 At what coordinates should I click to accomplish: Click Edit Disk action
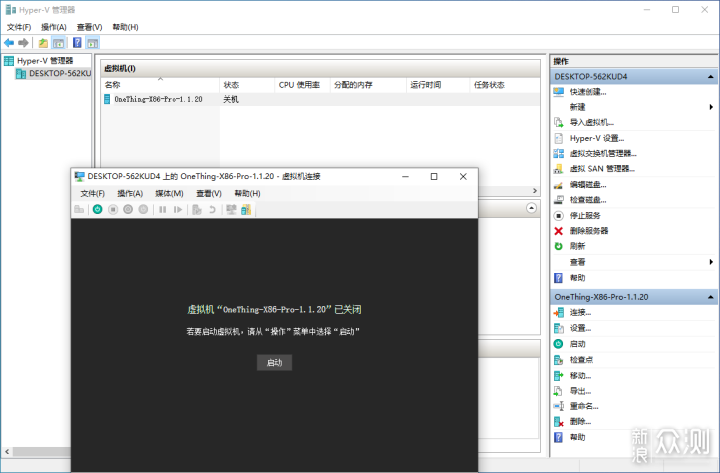(588, 185)
